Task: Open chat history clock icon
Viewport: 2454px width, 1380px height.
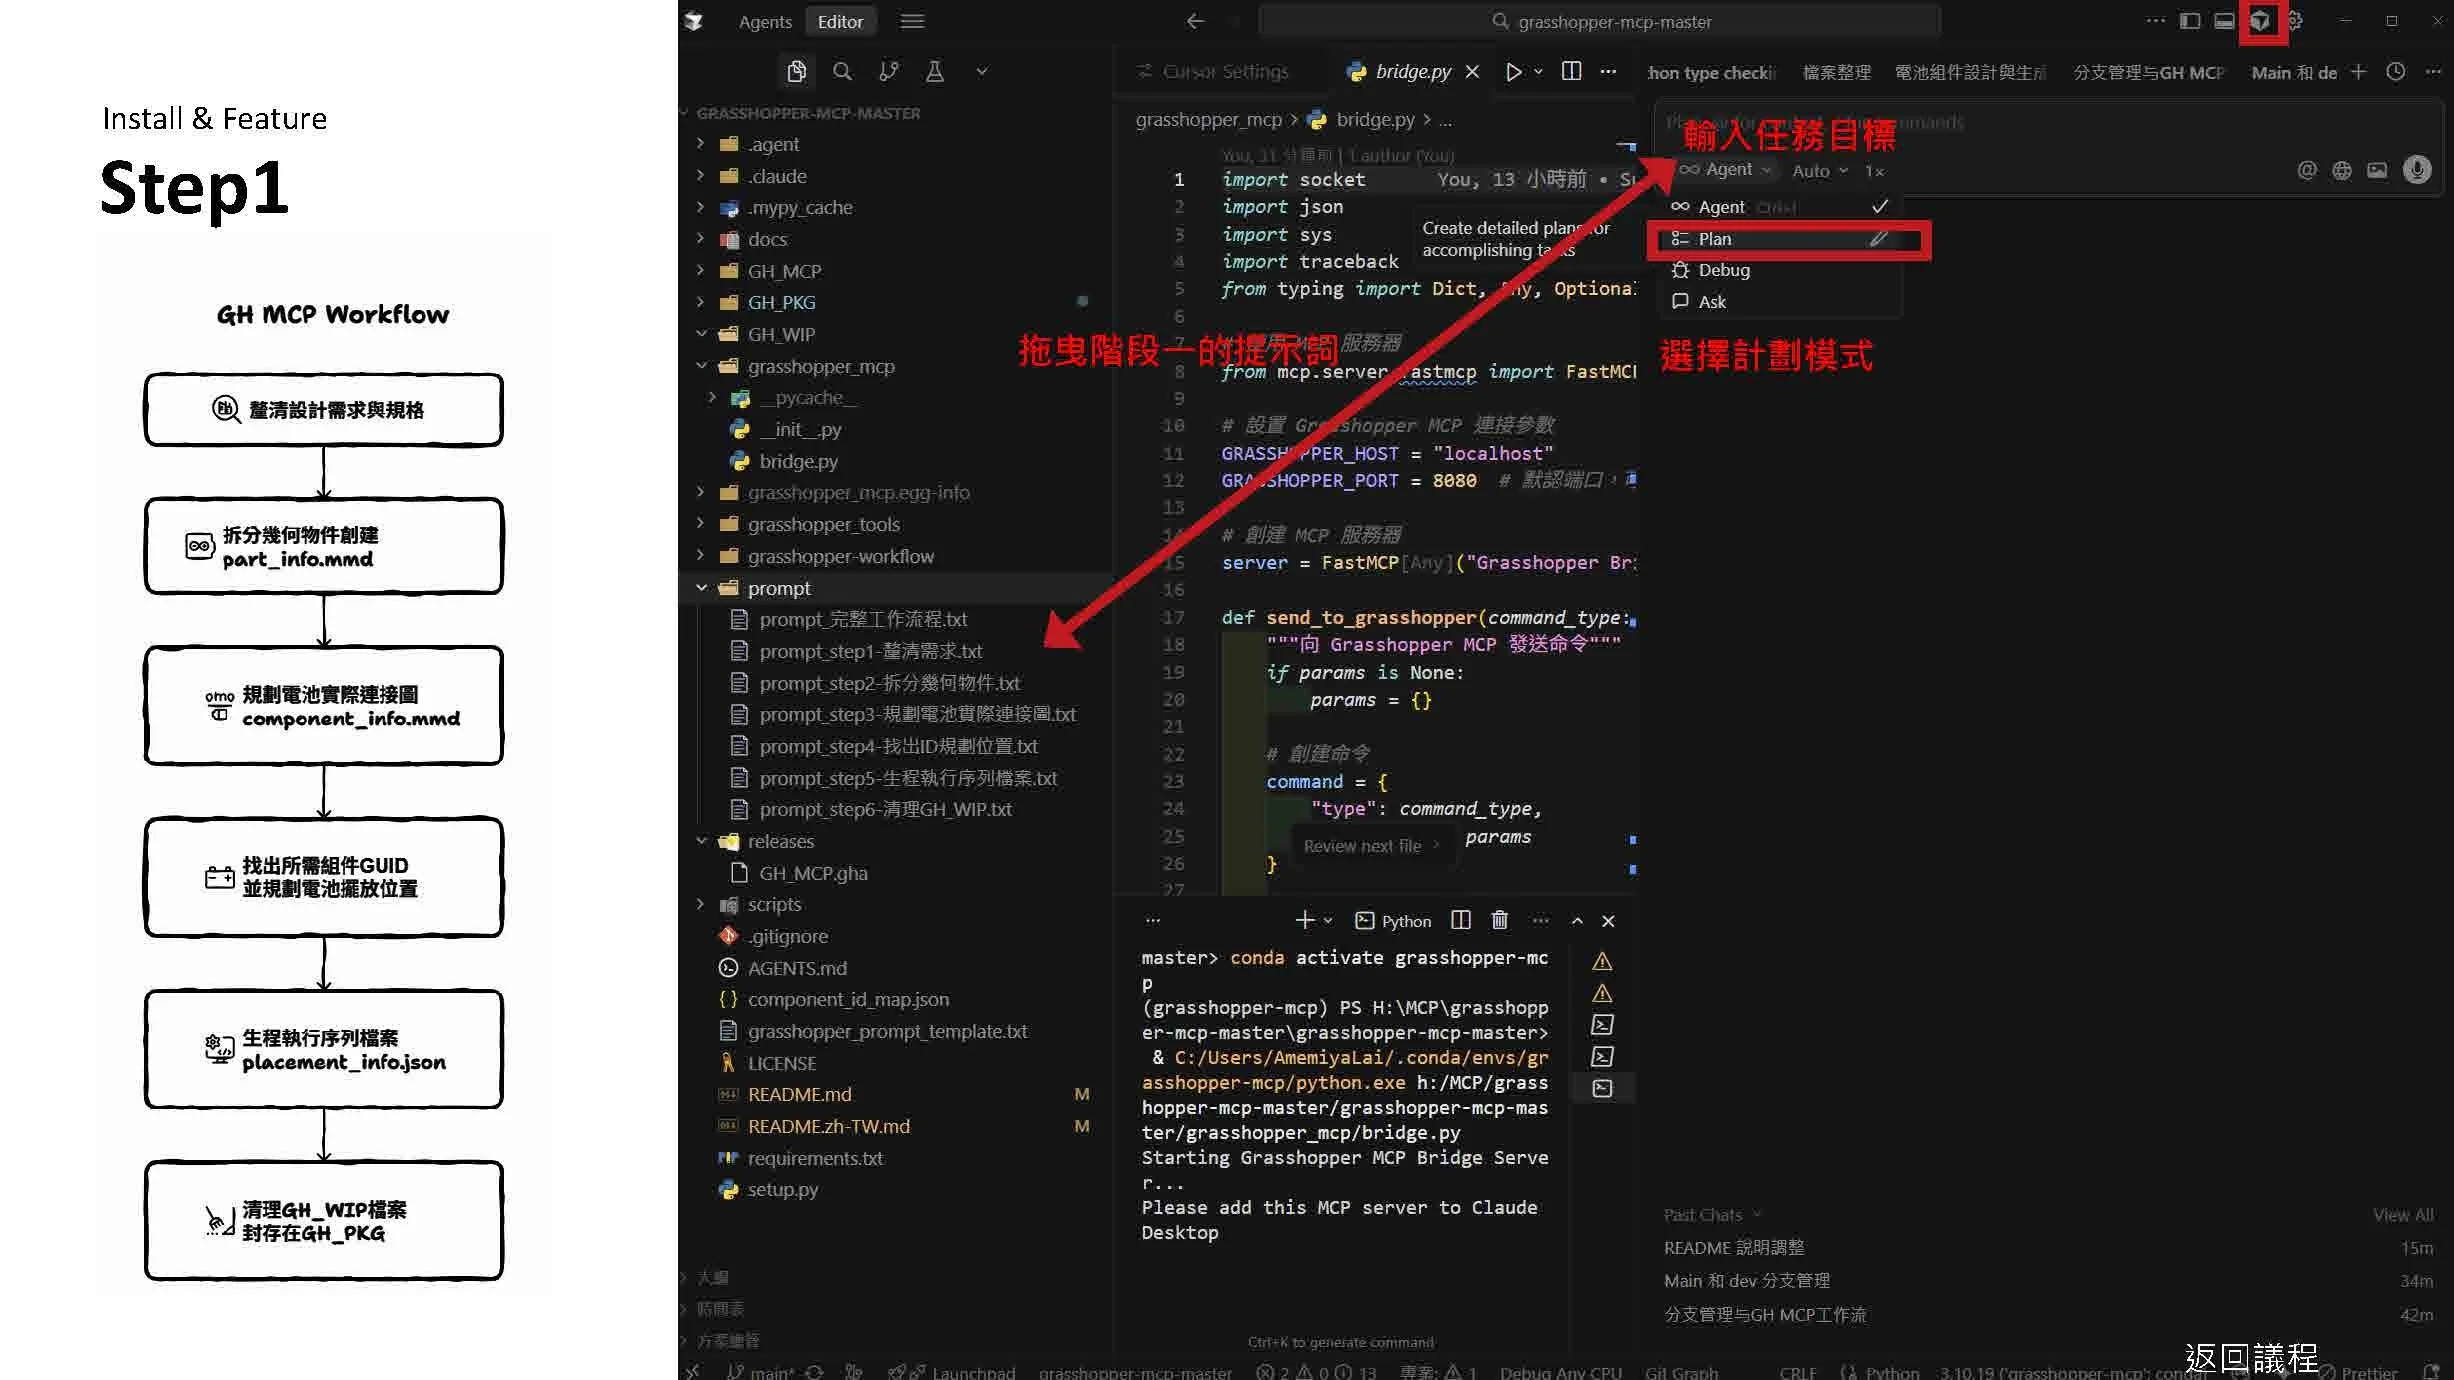Action: (x=2395, y=72)
